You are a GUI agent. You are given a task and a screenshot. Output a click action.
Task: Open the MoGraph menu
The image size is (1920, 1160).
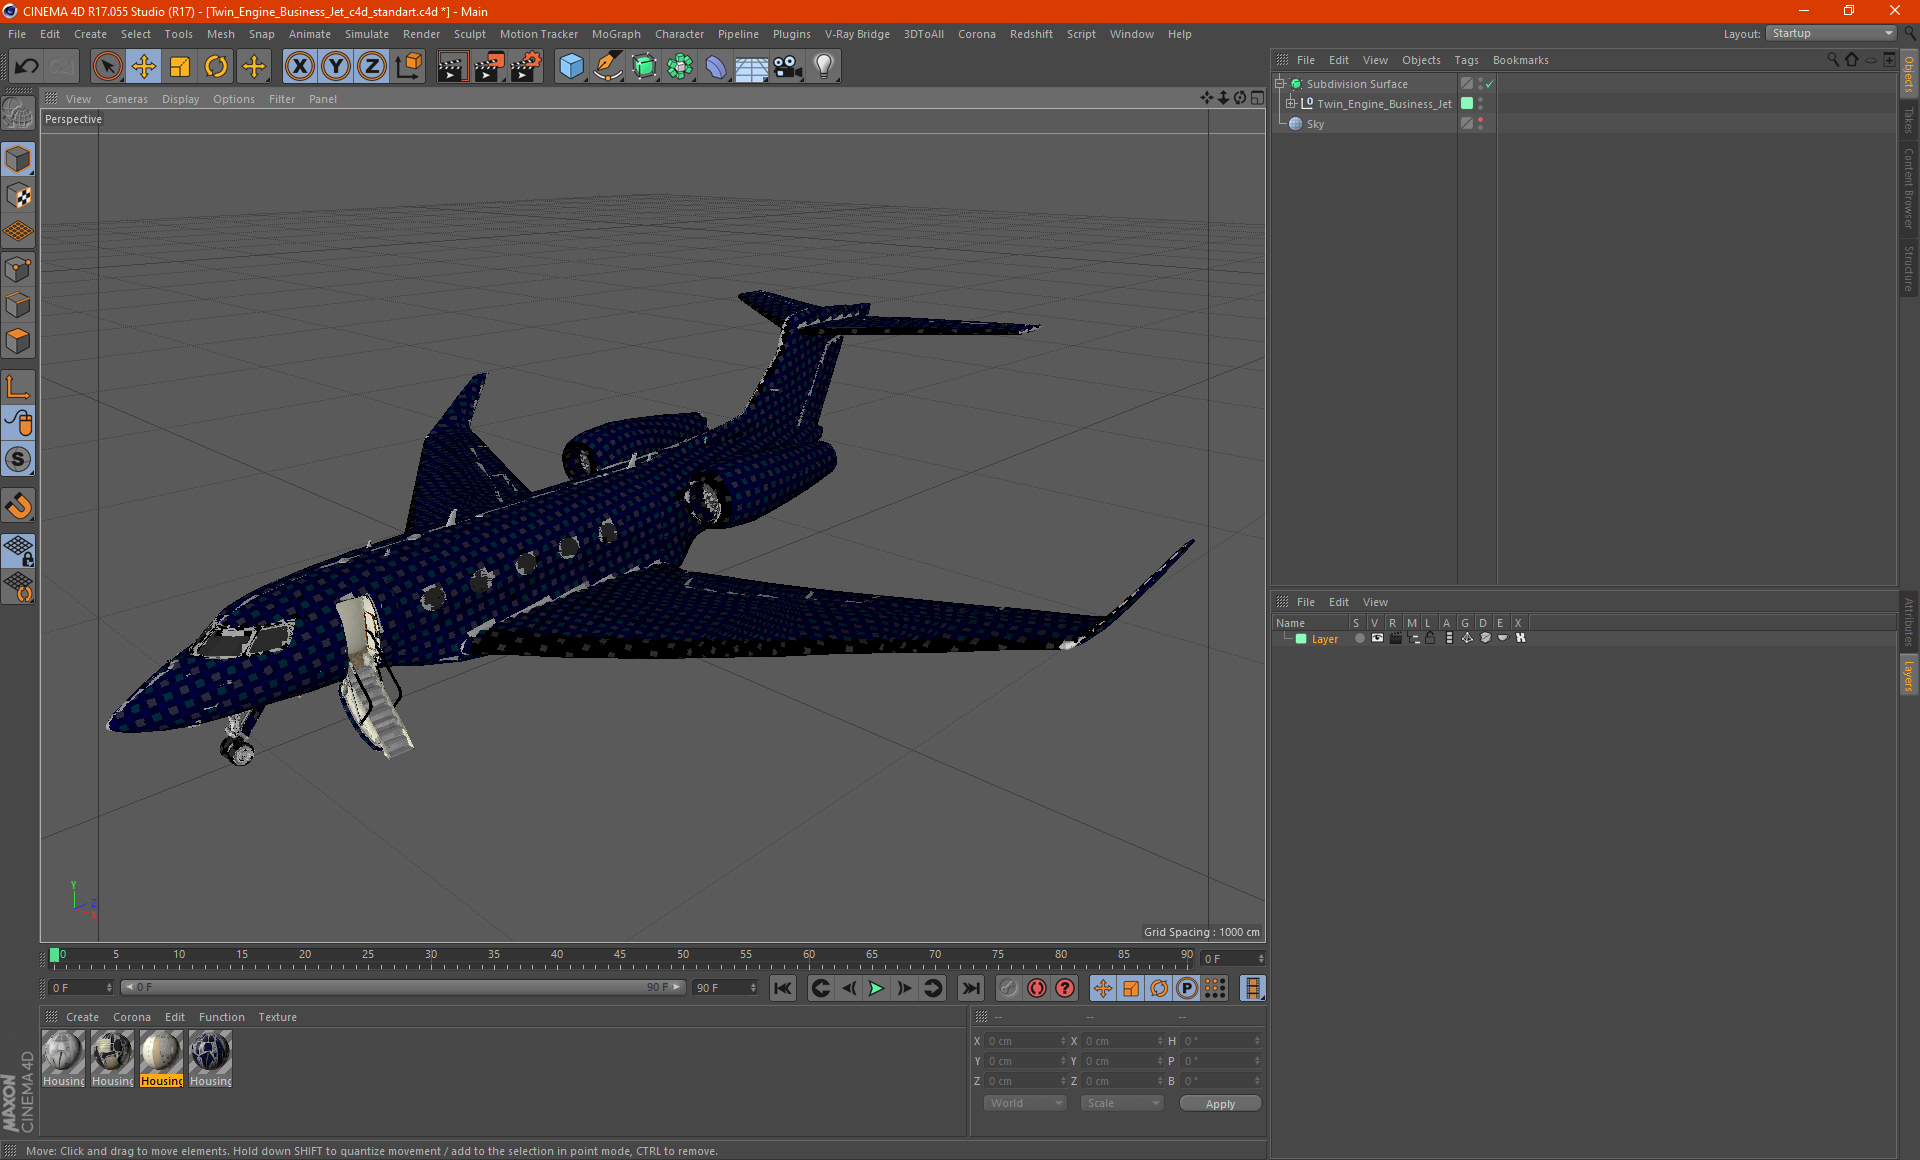(616, 34)
